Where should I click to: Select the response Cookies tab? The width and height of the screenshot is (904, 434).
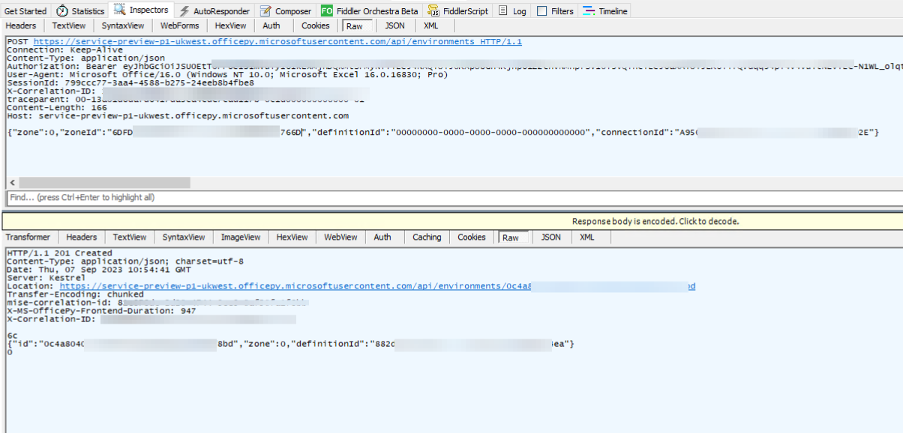tap(472, 237)
